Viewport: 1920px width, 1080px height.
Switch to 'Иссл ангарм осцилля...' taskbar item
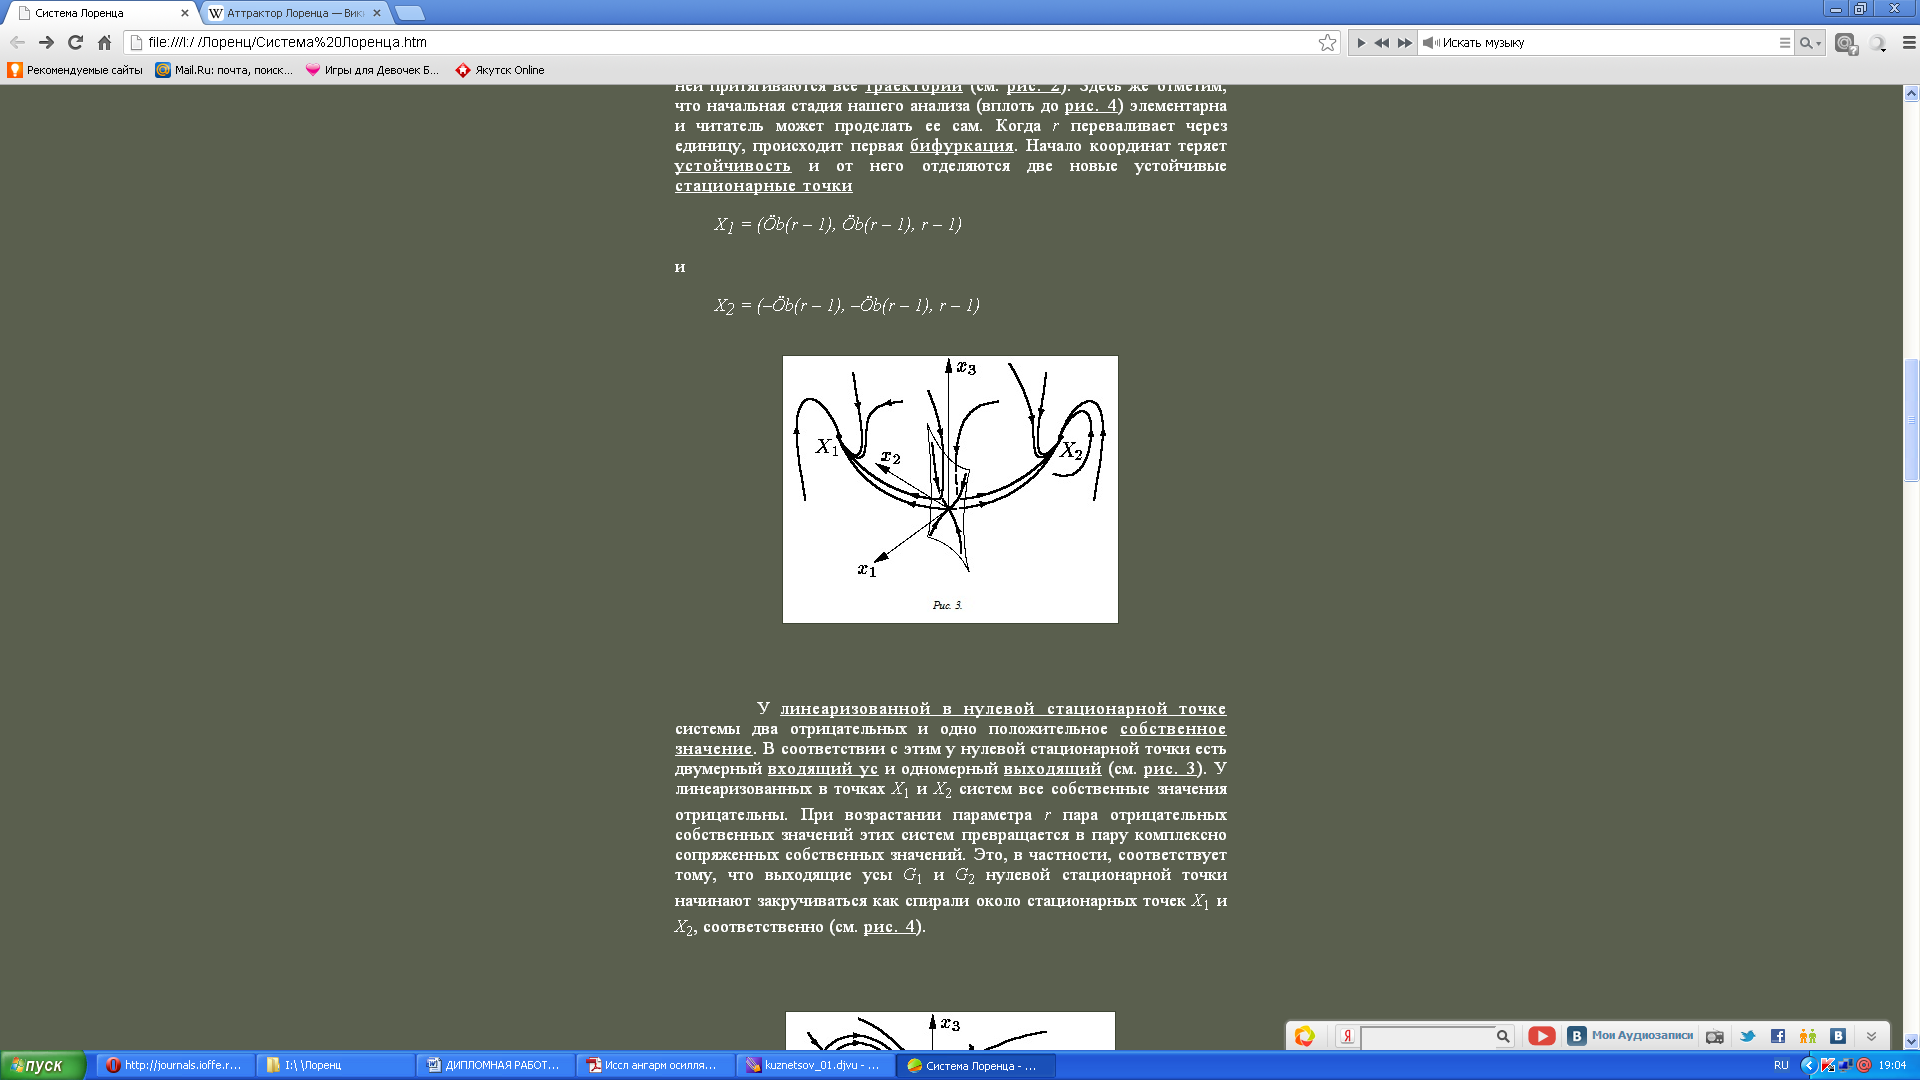pyautogui.click(x=656, y=1066)
